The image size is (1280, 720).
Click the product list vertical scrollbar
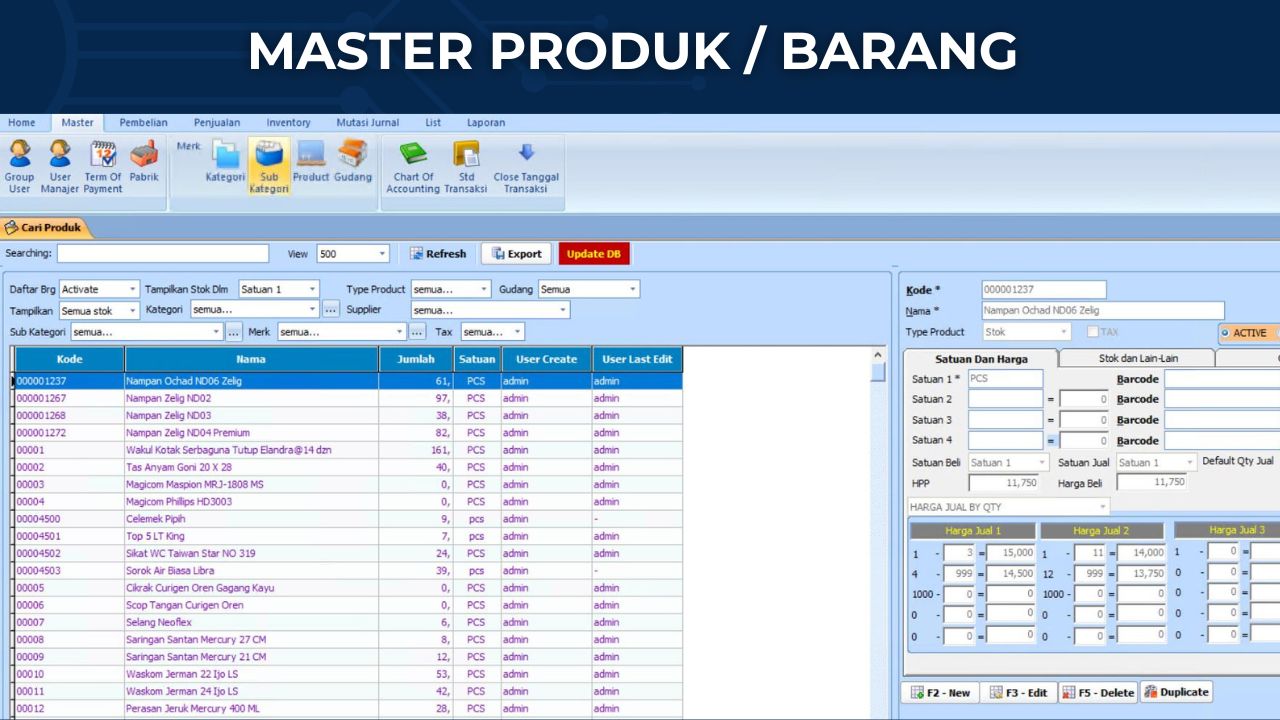[878, 530]
